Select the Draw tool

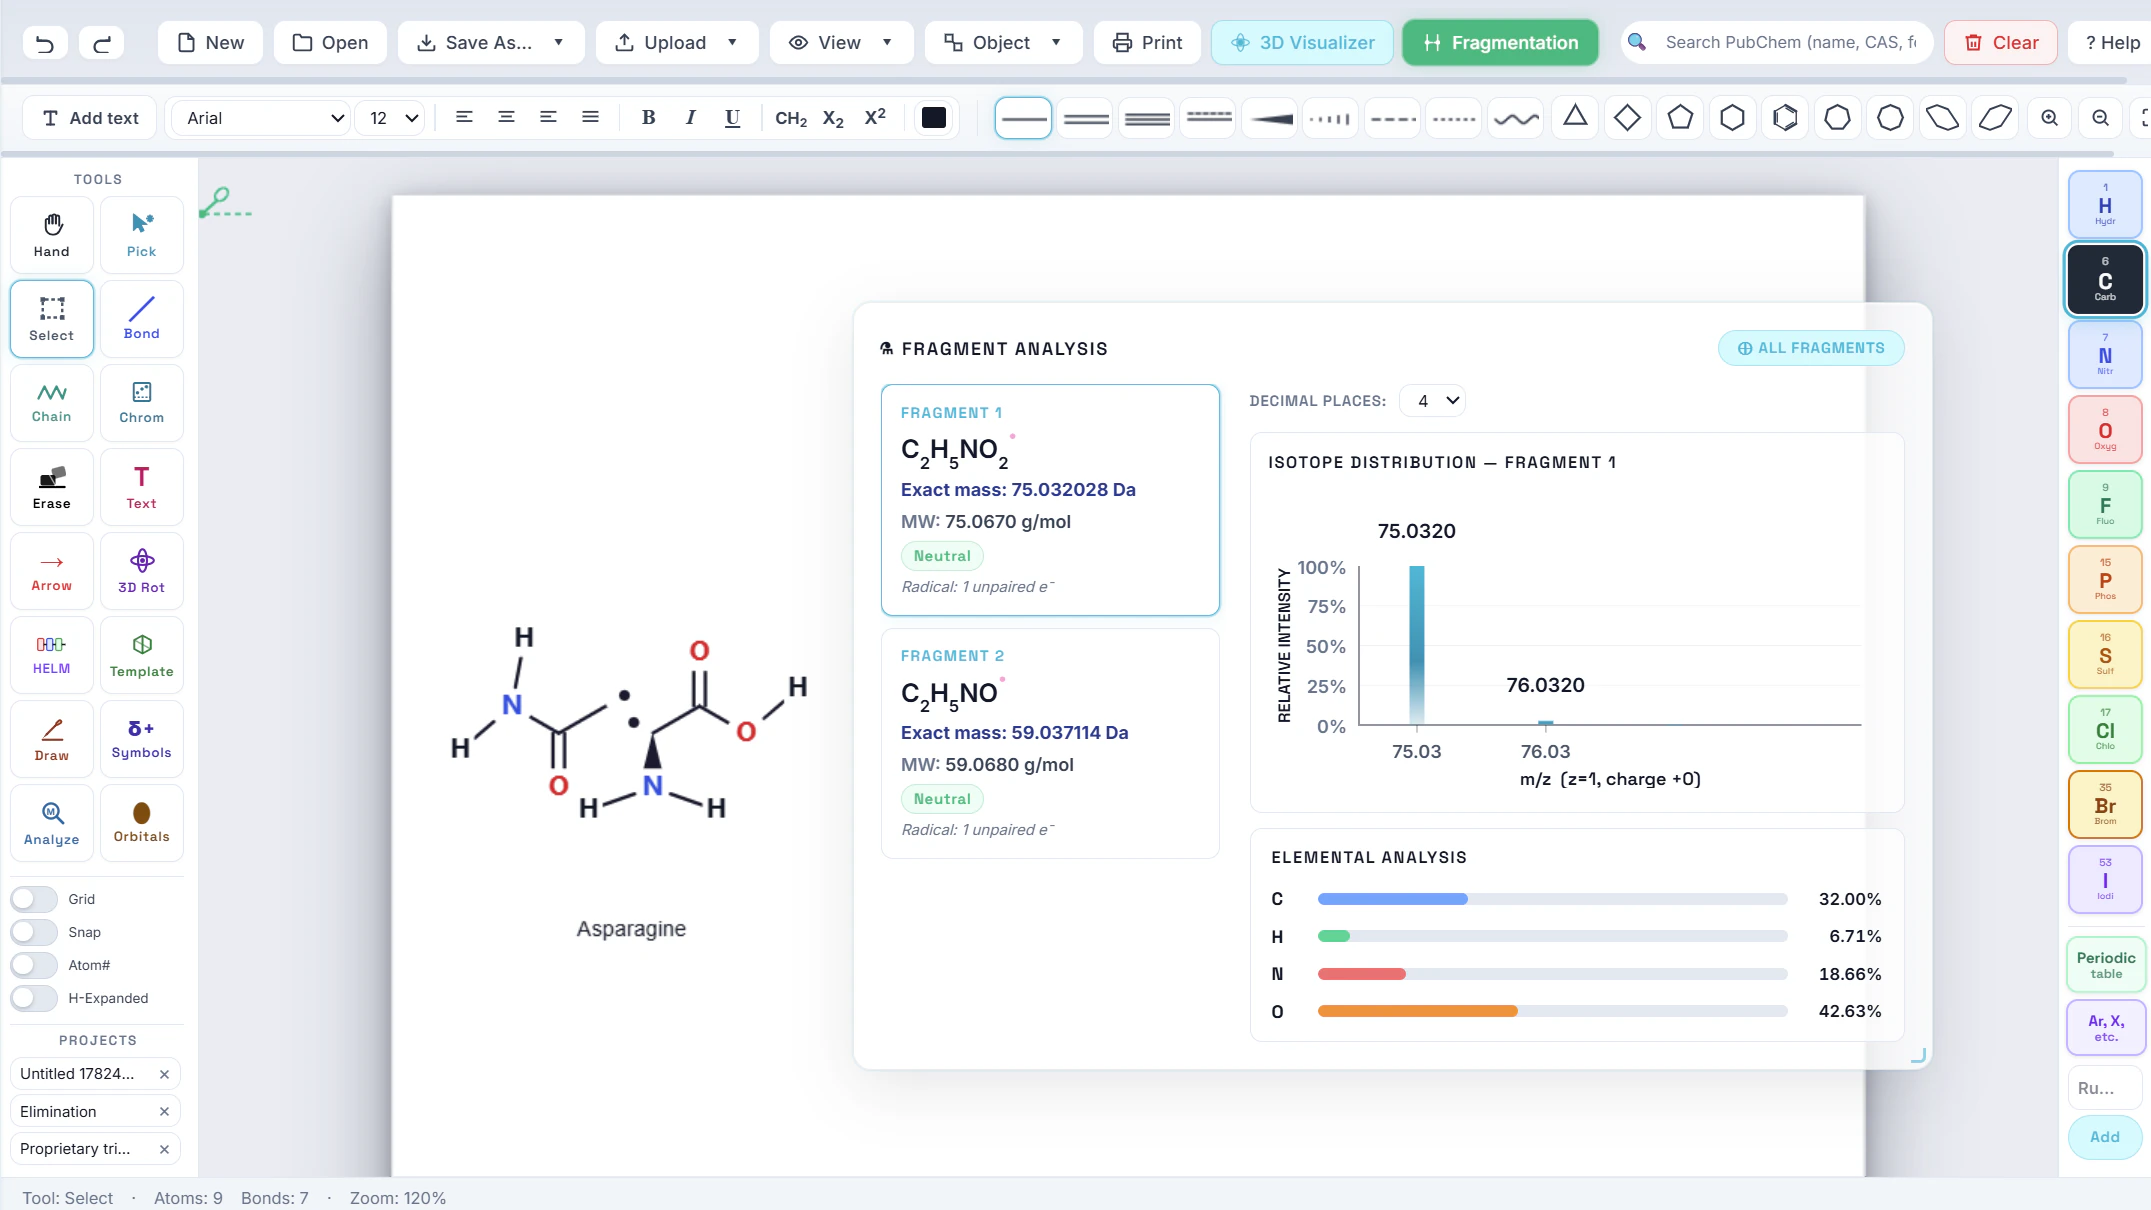52,739
